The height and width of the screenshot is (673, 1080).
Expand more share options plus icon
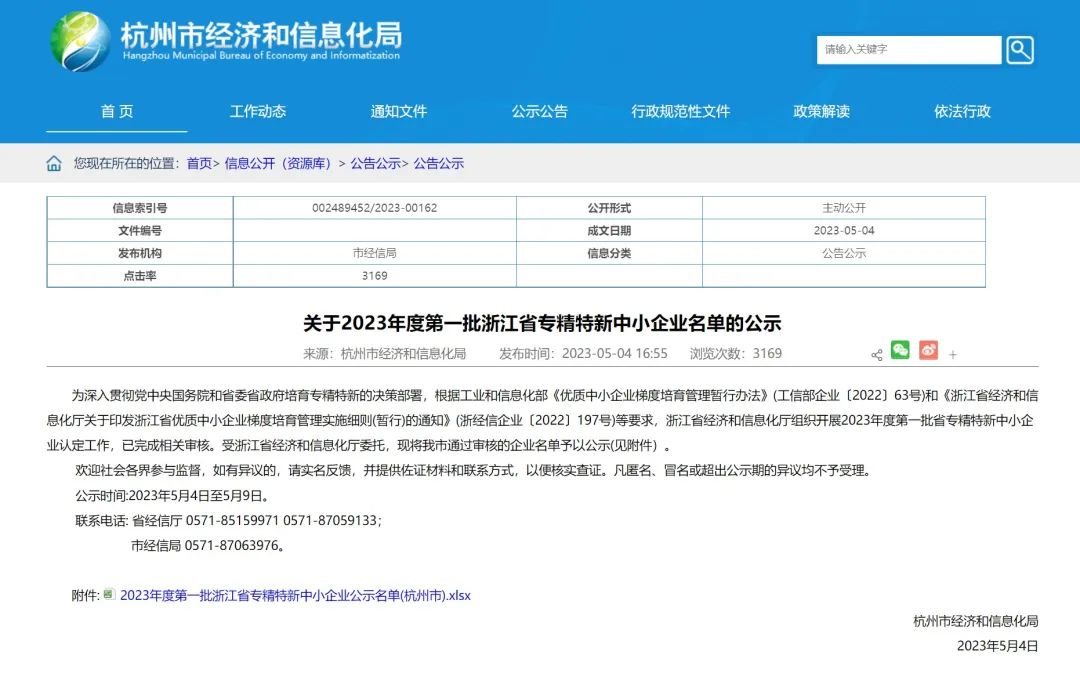click(953, 355)
